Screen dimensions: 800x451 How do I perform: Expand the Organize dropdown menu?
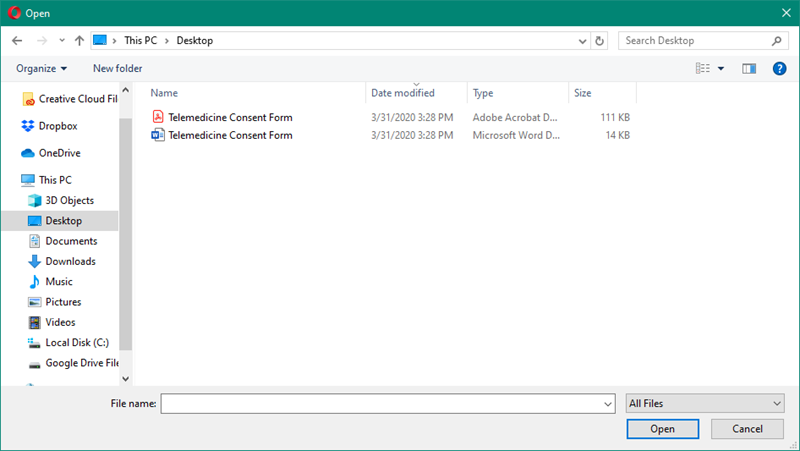click(42, 68)
